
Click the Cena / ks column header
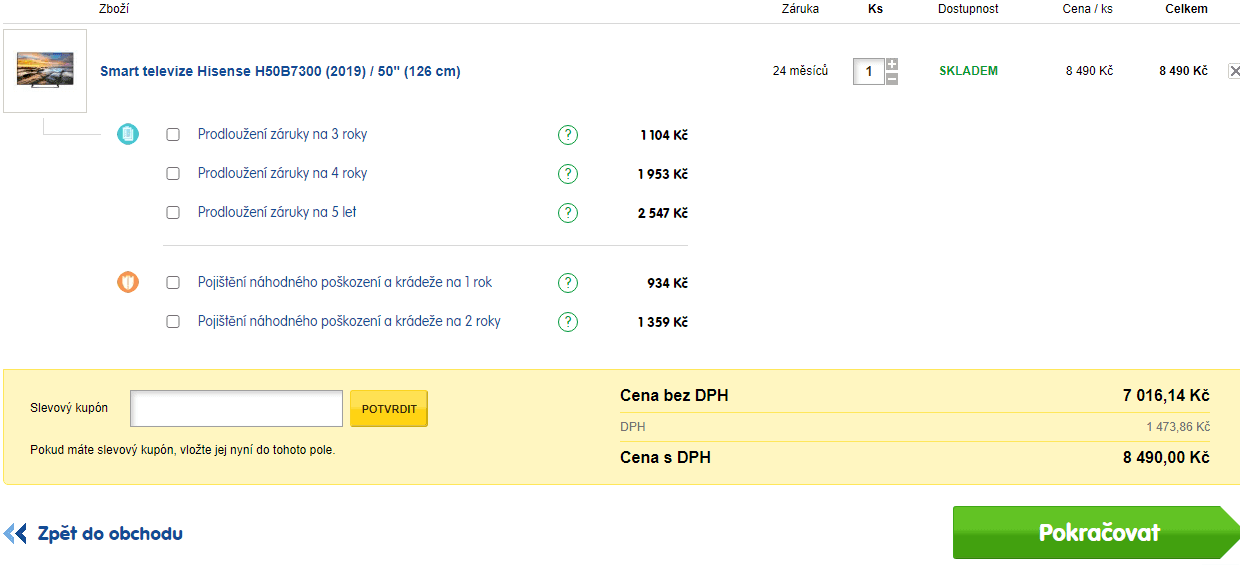pyautogui.click(x=1087, y=9)
